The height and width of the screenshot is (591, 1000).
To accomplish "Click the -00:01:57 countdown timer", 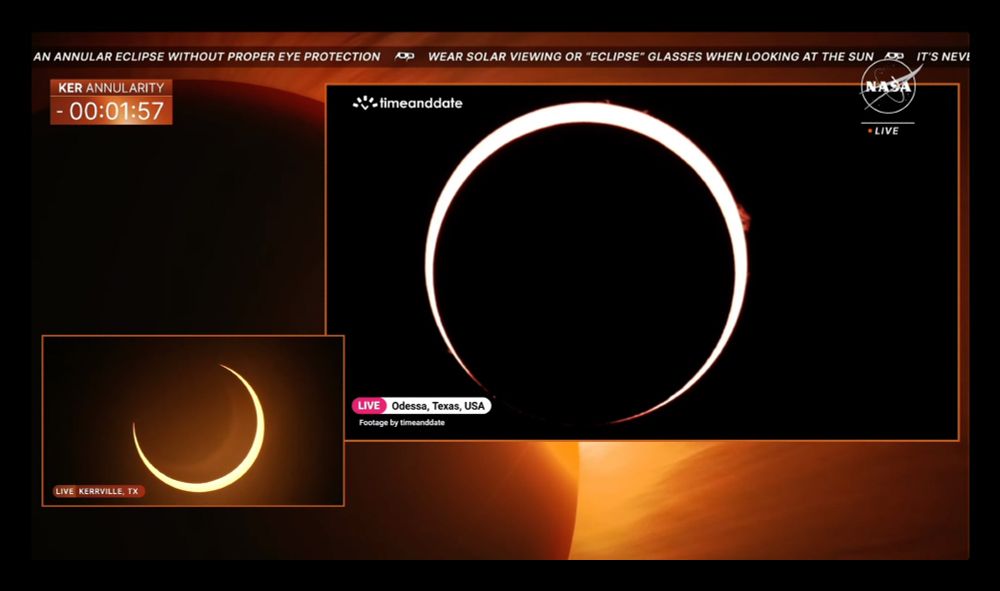I will click(111, 111).
